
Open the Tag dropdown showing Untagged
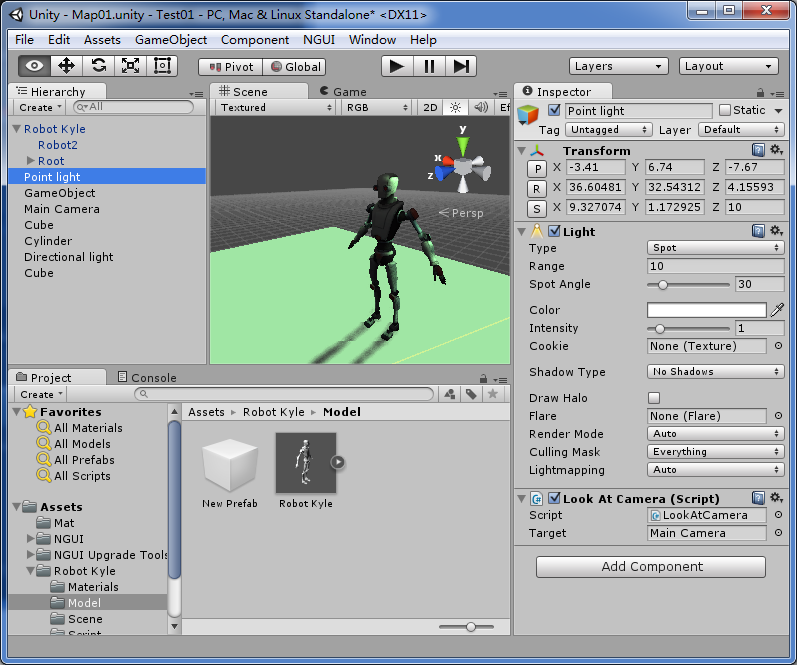[609, 130]
